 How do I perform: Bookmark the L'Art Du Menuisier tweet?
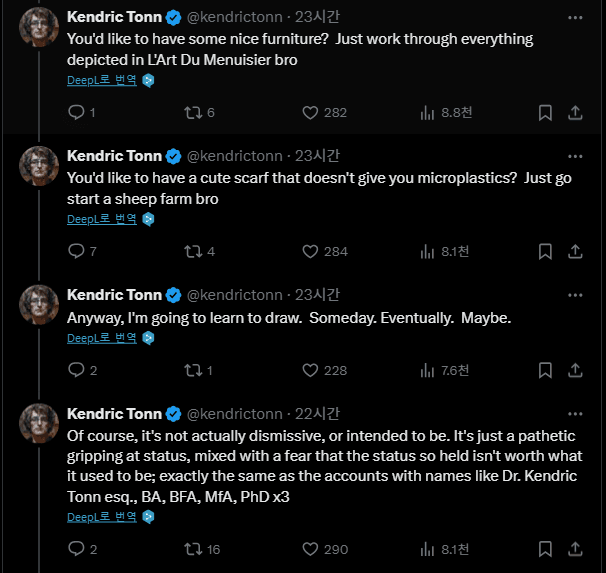tap(545, 113)
